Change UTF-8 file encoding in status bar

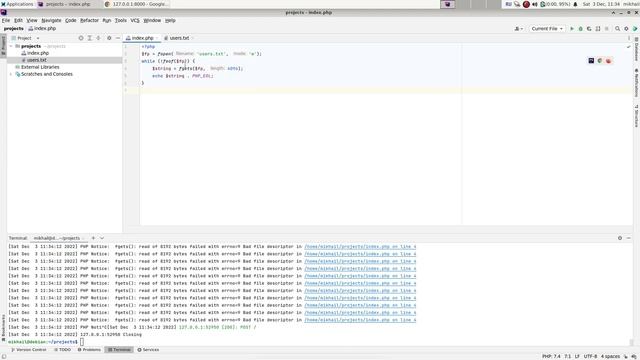(x=590, y=356)
